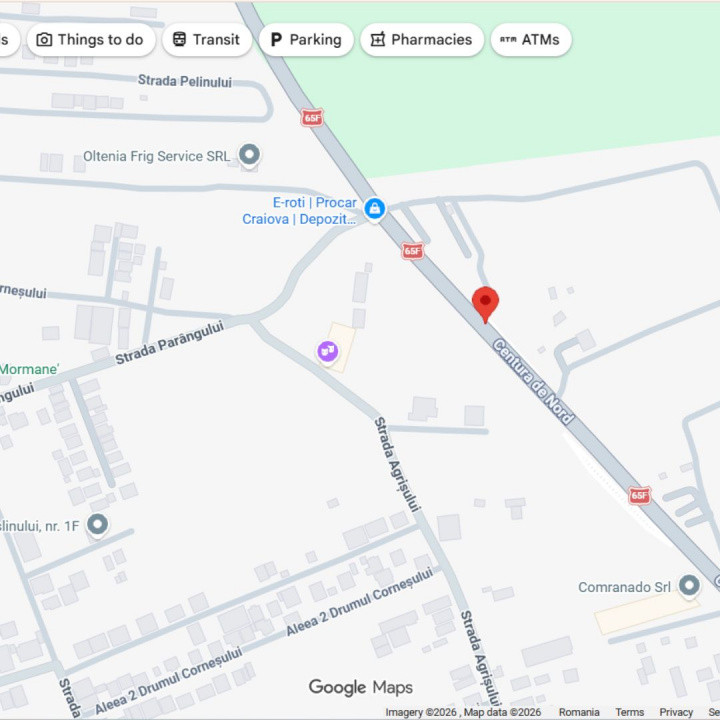Image resolution: width=720 pixels, height=720 pixels.
Task: Show nearby Parking
Action: [306, 40]
